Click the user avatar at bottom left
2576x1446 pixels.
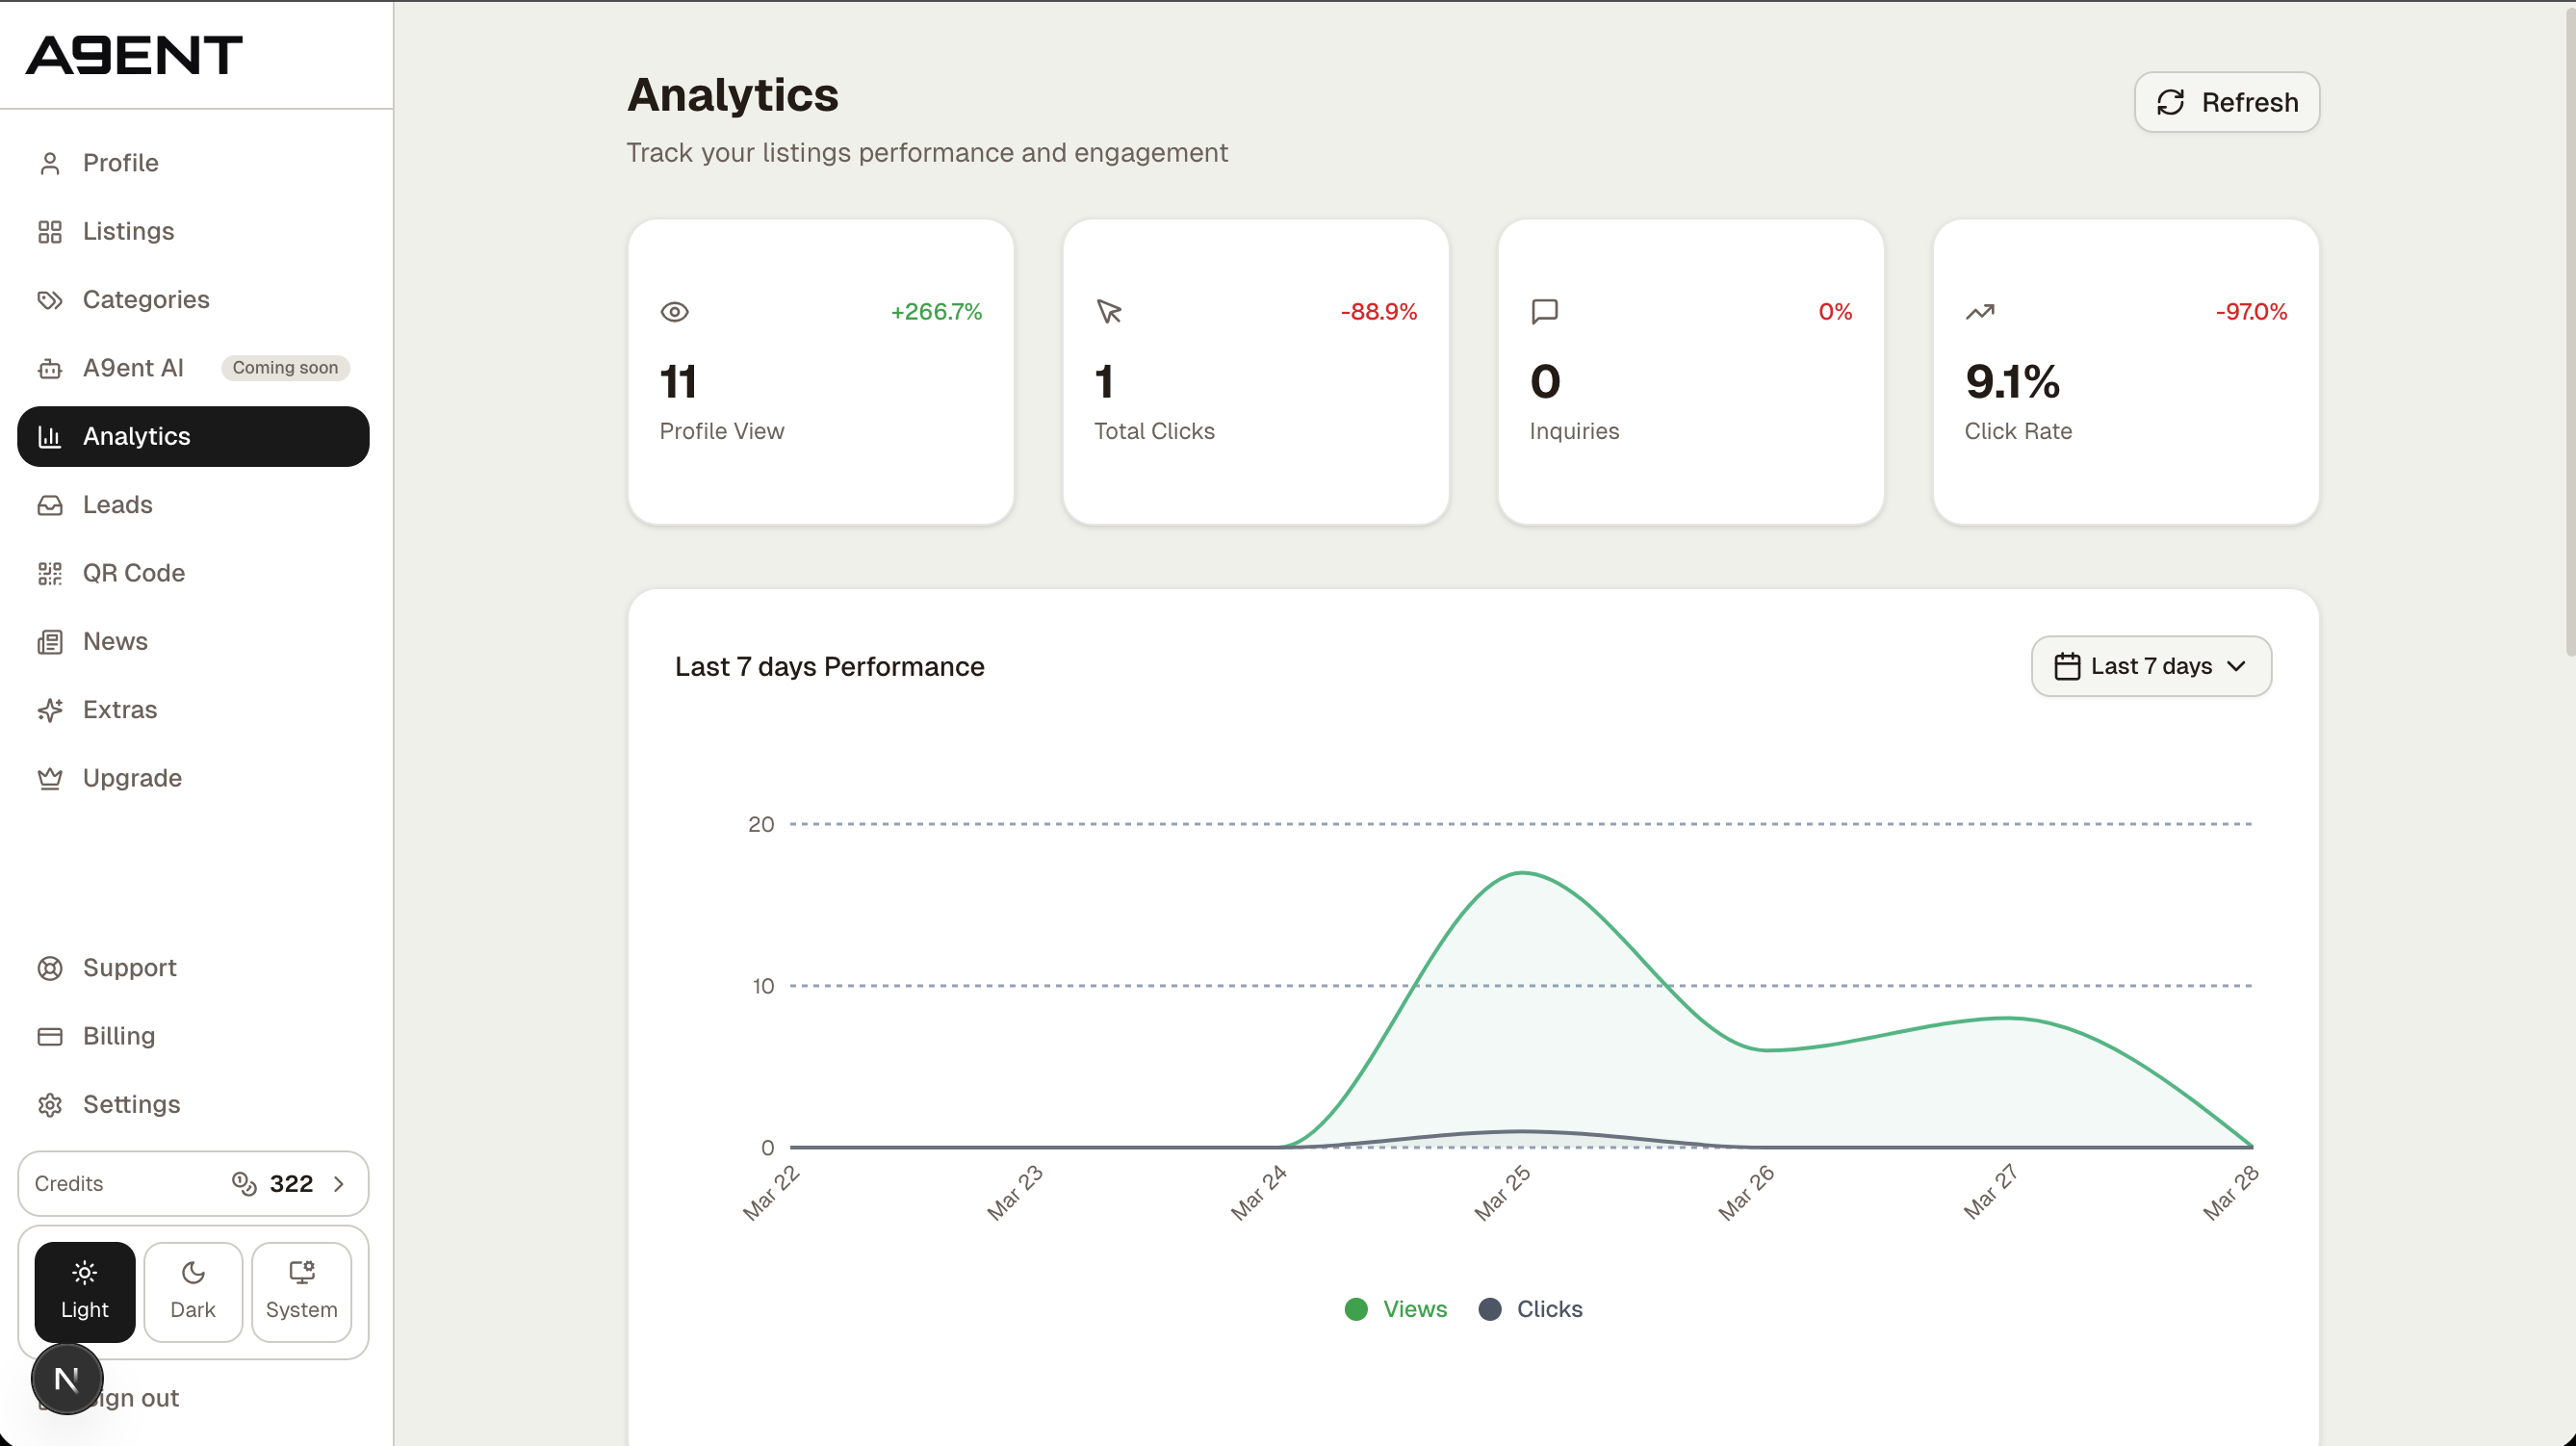pyautogui.click(x=66, y=1378)
